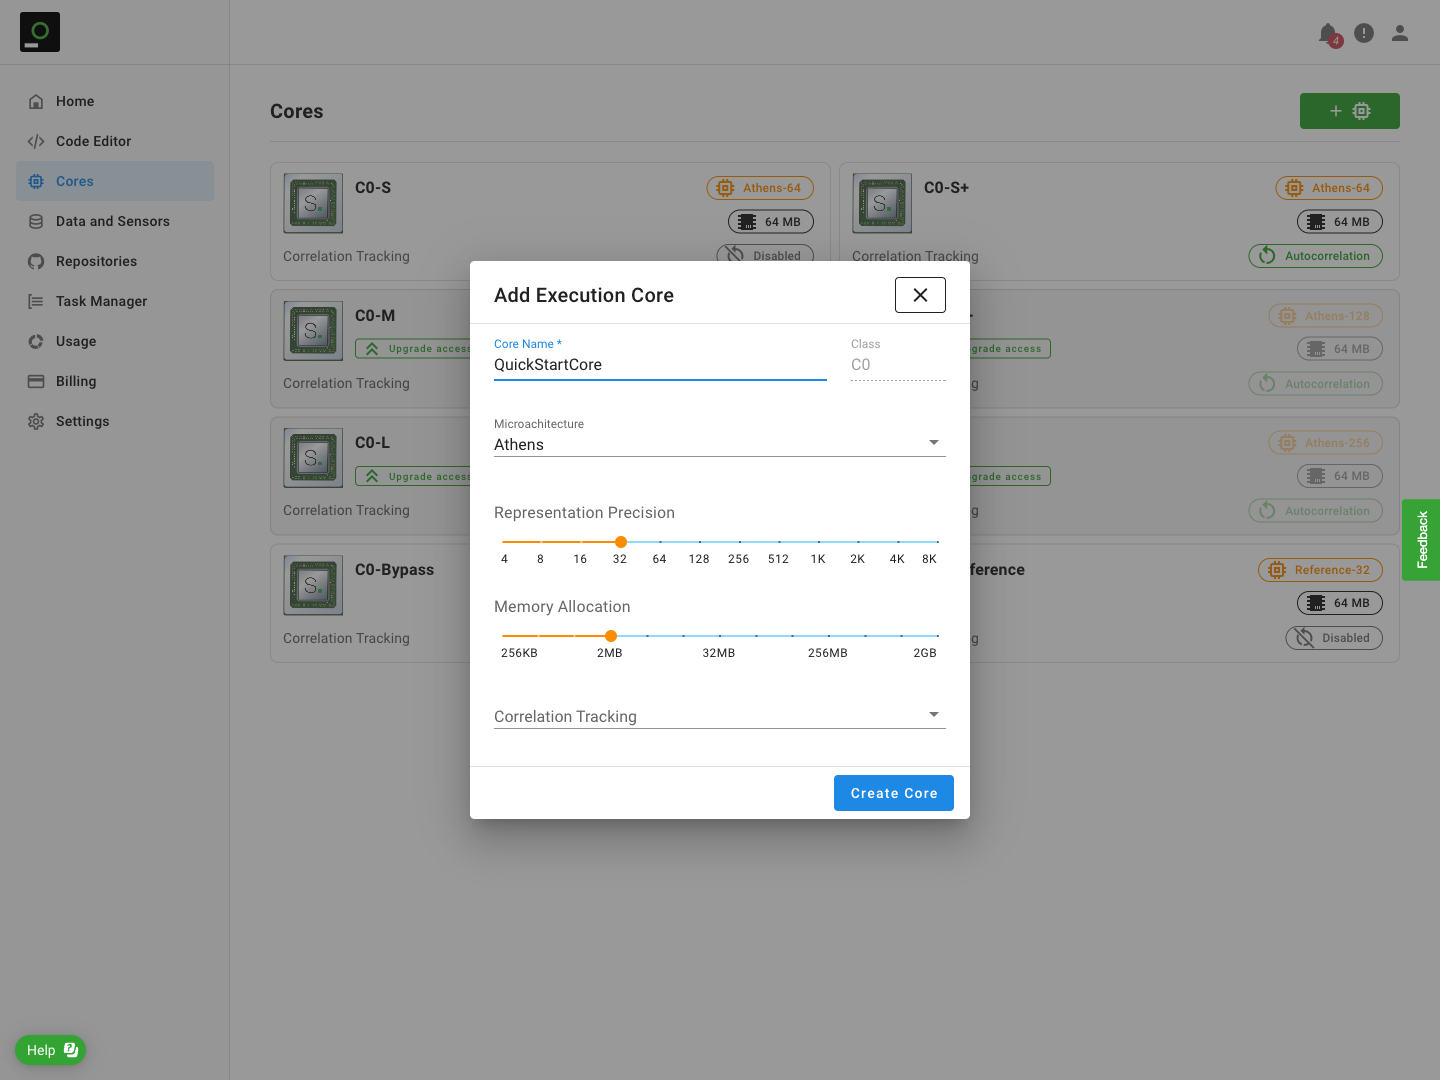Click the Create Core button
This screenshot has height=1080, width=1440.
click(x=893, y=793)
